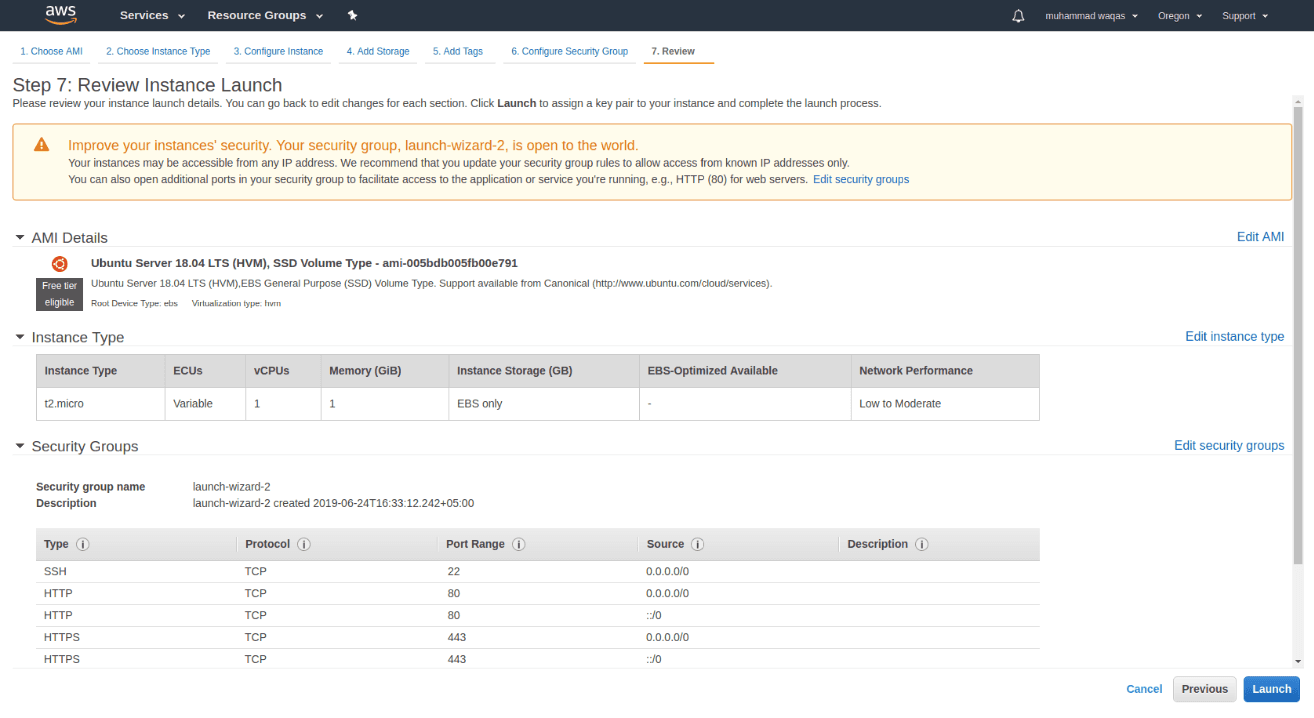
Task: Collapse the AMI Details section
Action: tap(19, 237)
